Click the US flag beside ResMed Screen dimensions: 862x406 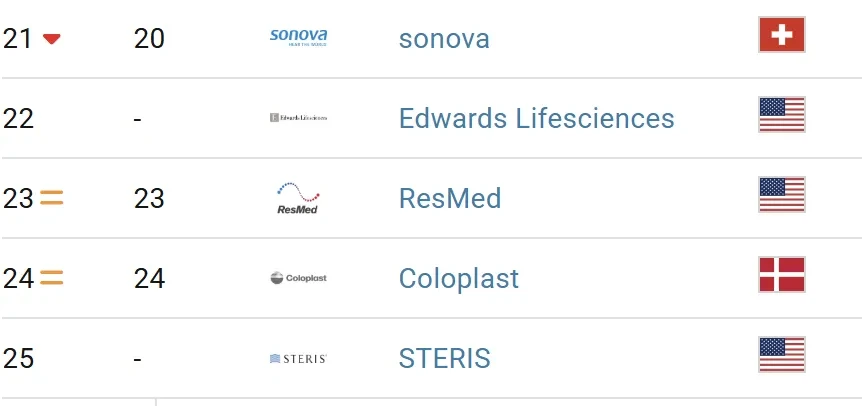click(x=782, y=194)
